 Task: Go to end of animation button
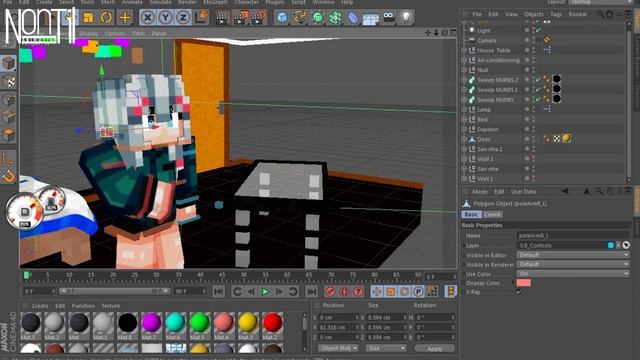tap(311, 291)
